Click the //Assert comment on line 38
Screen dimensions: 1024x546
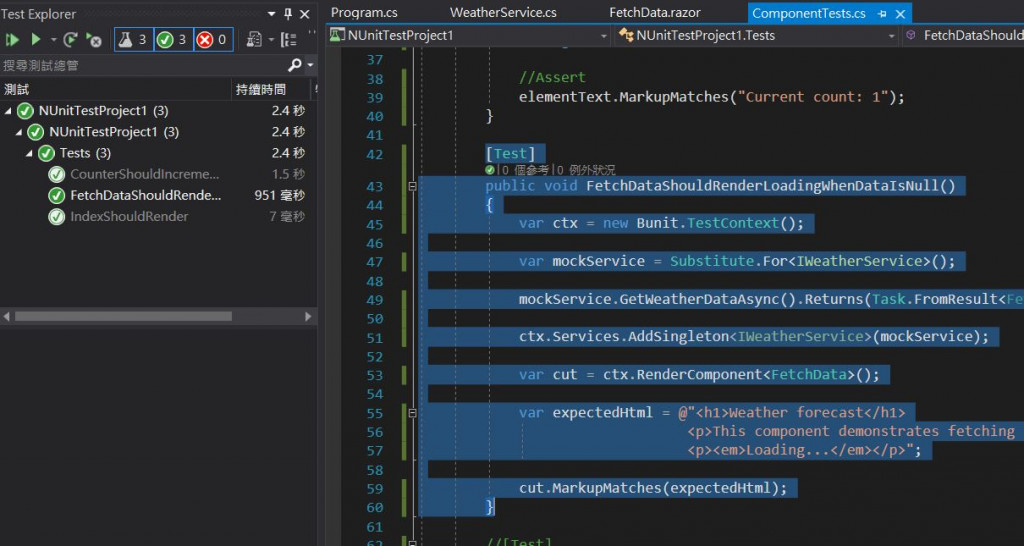point(552,78)
